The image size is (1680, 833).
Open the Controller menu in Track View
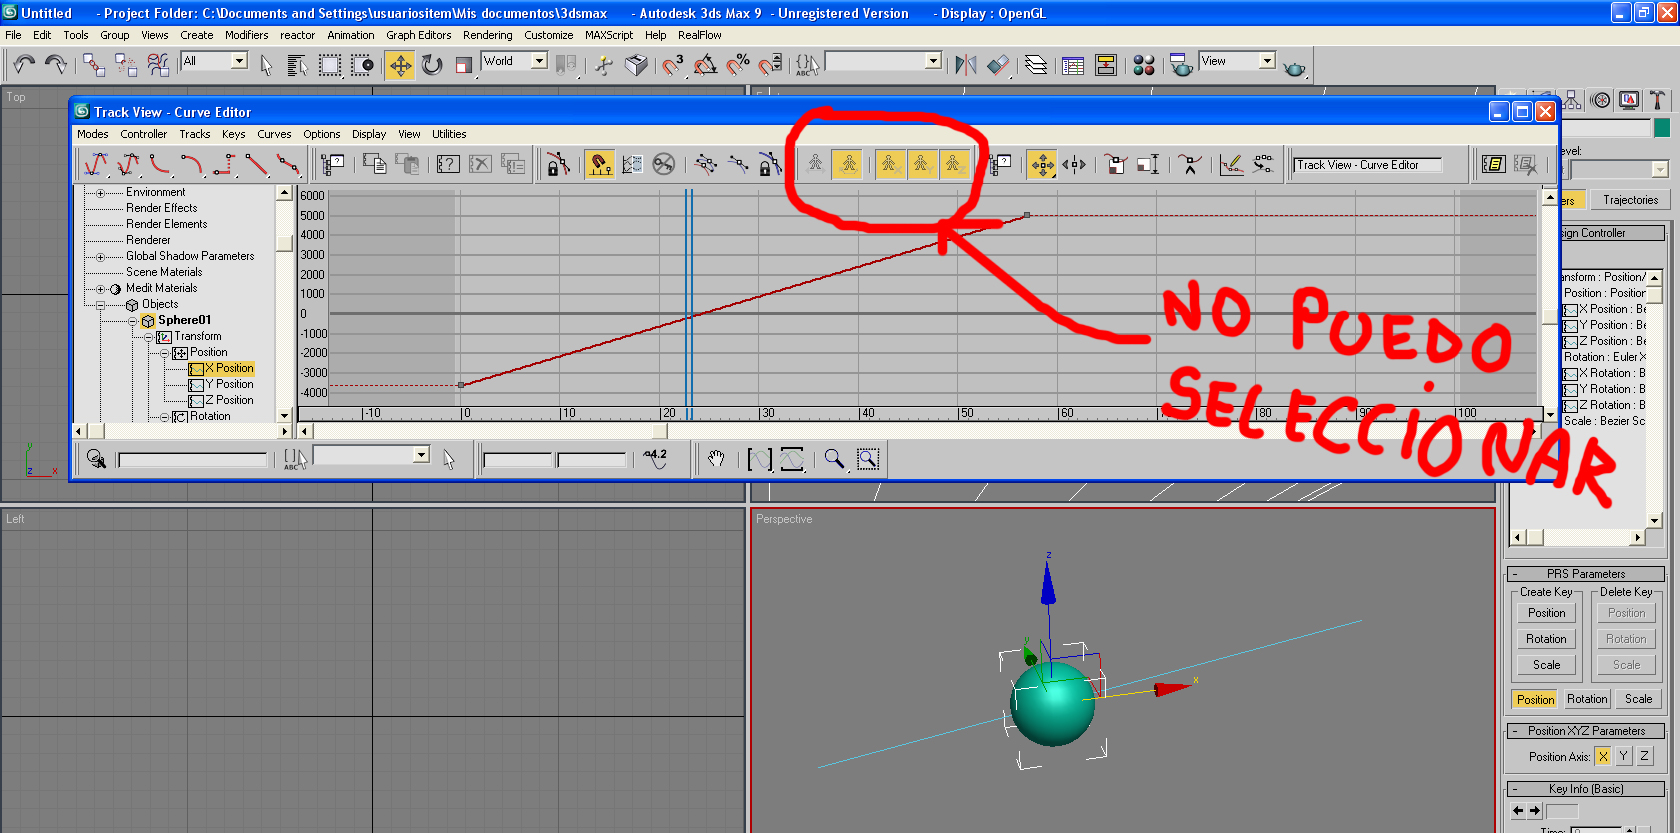(x=144, y=134)
